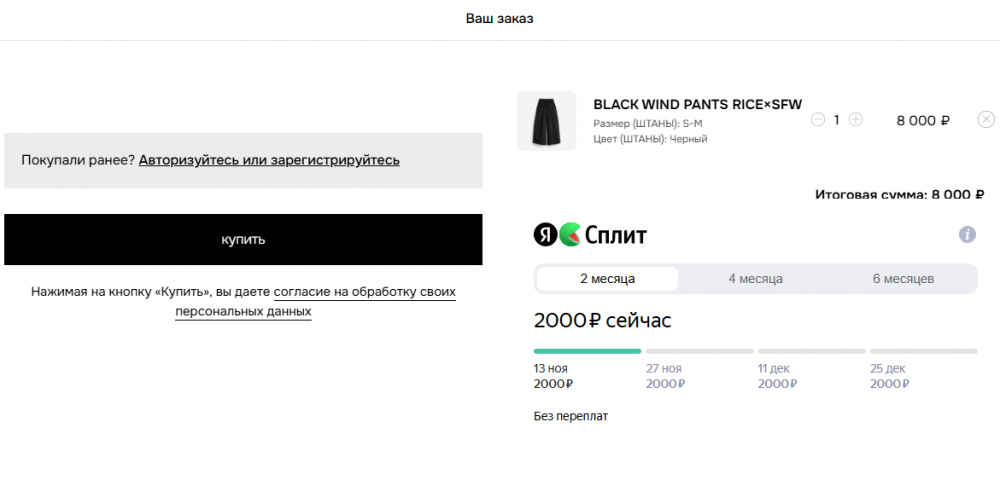Click the 'Итоговая сумма: 8 000 ₽' total
This screenshot has width=1000, height=497.
click(900, 195)
